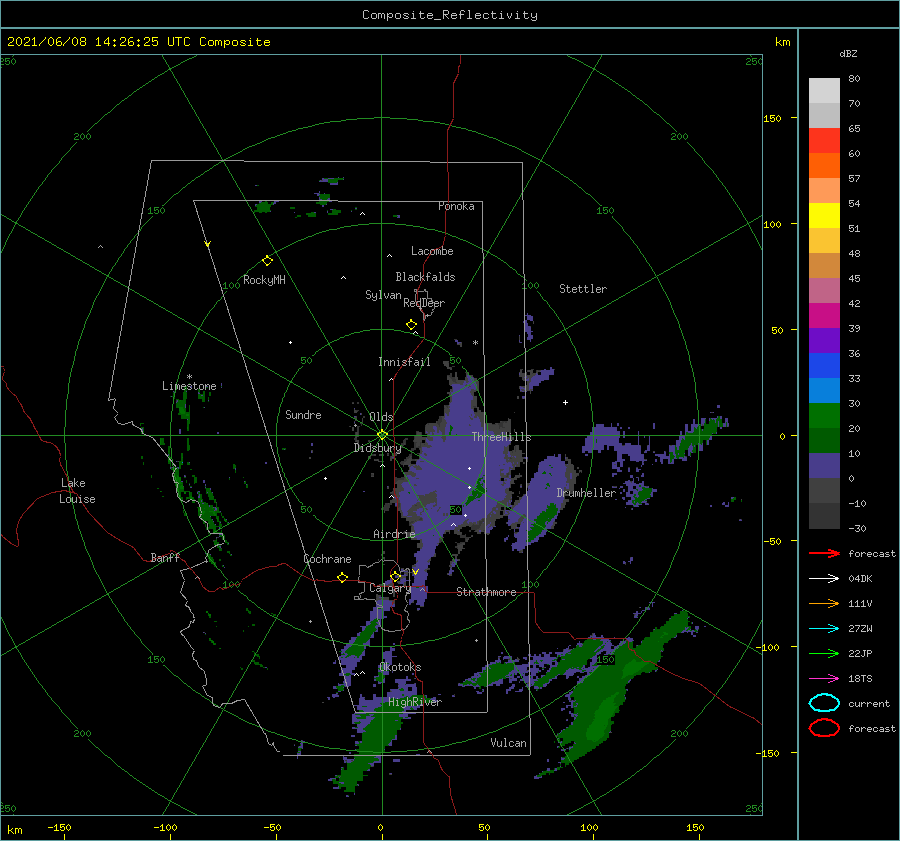
Task: Click the Okotoks city label
Action: [x=400, y=667]
